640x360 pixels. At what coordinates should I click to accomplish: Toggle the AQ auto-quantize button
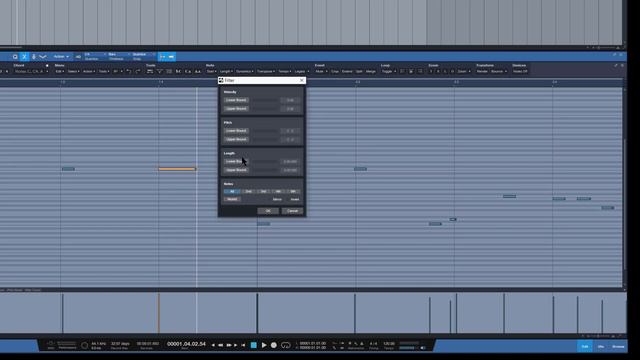tap(78, 57)
